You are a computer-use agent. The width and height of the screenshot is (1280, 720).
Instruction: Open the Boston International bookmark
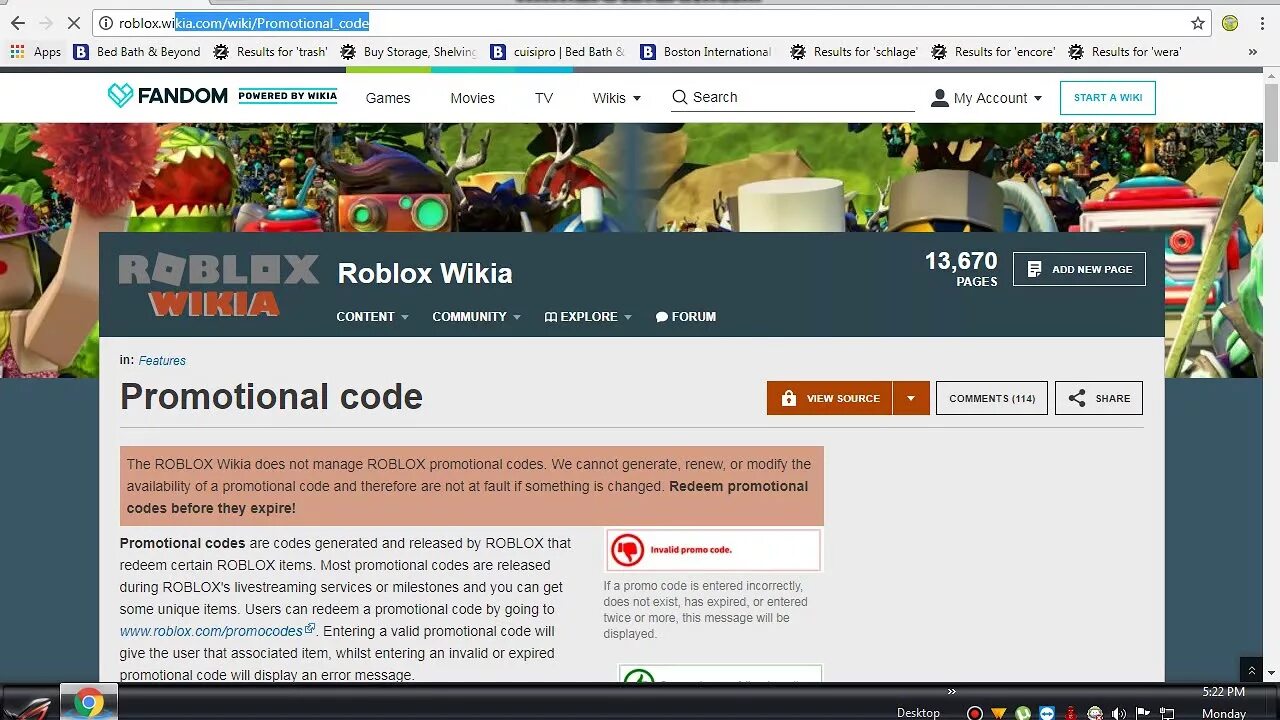click(x=706, y=52)
